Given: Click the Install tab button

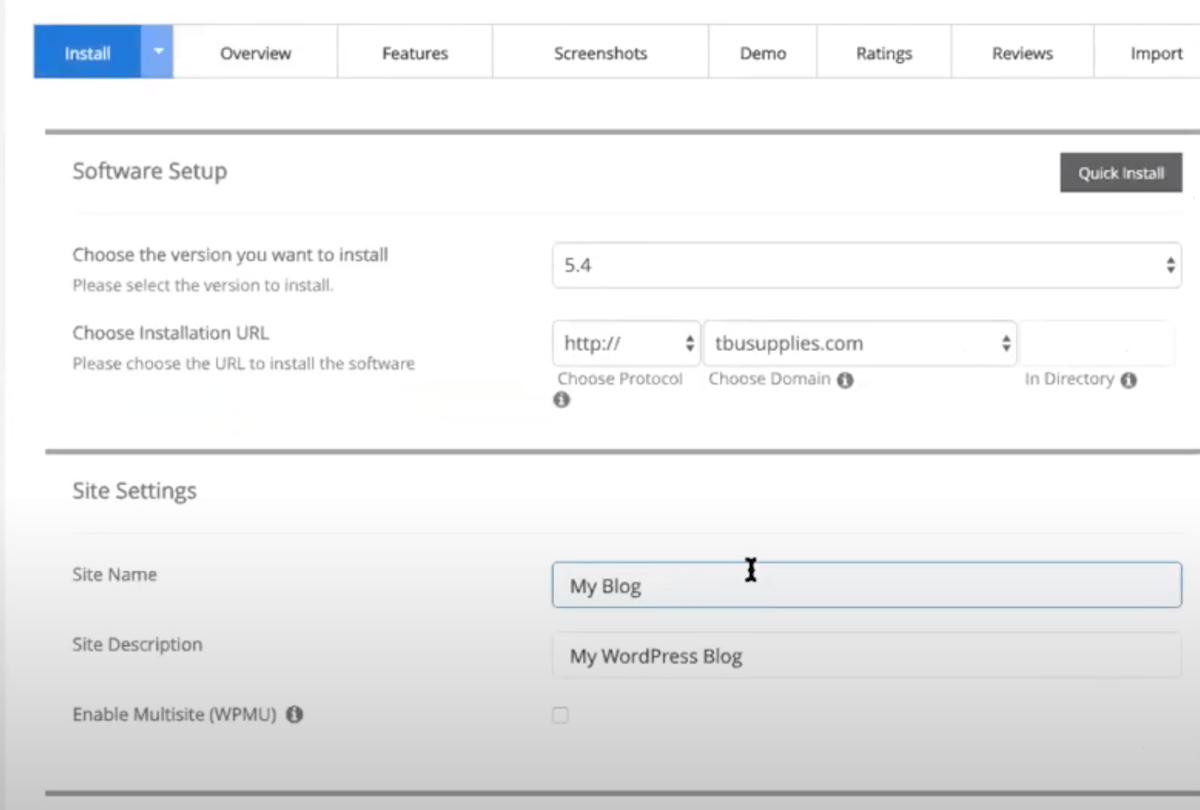Looking at the screenshot, I should pos(88,53).
